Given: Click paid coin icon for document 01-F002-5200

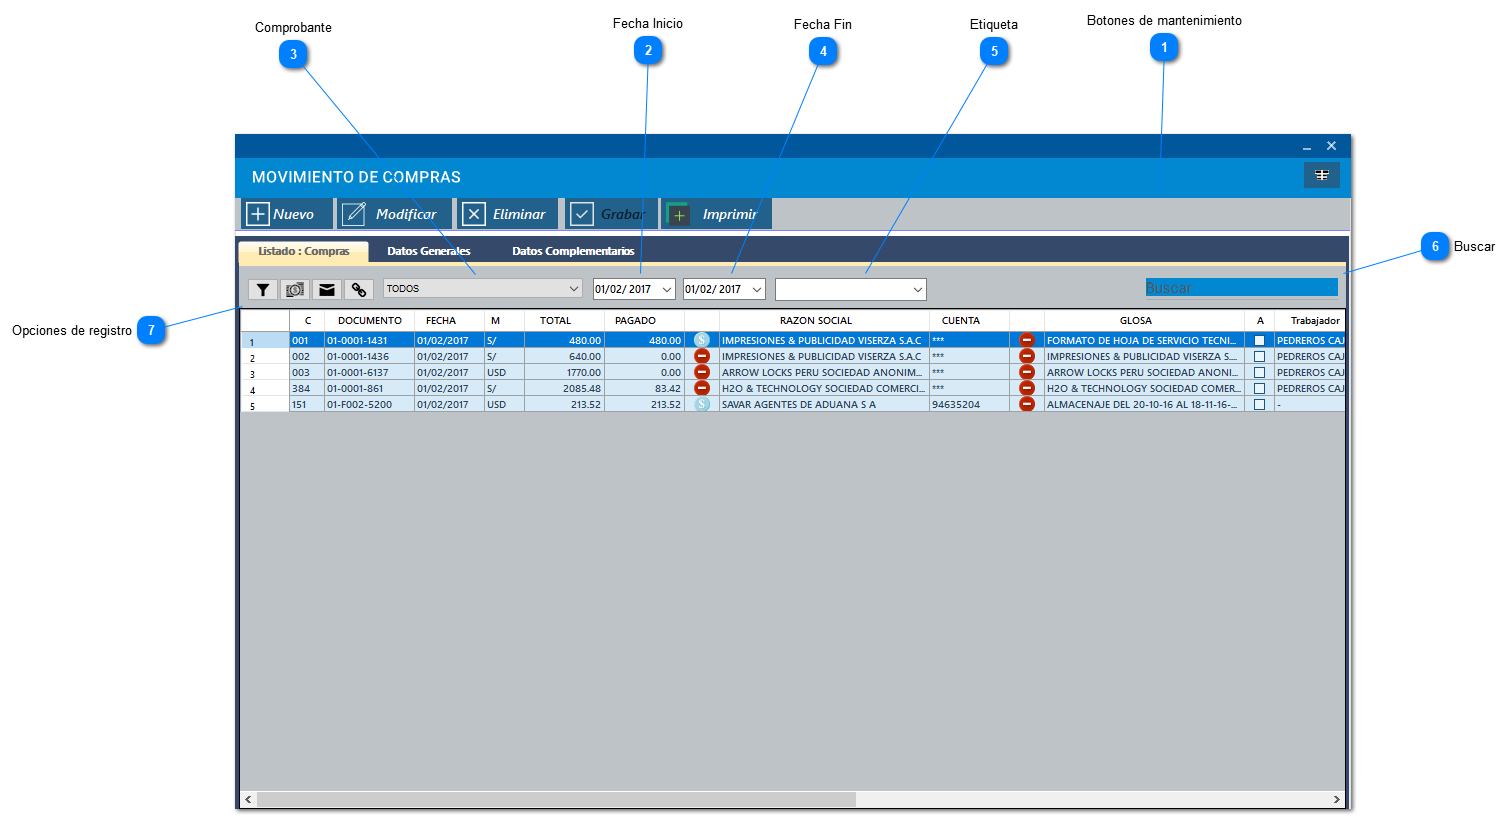Looking at the screenshot, I should coord(702,404).
